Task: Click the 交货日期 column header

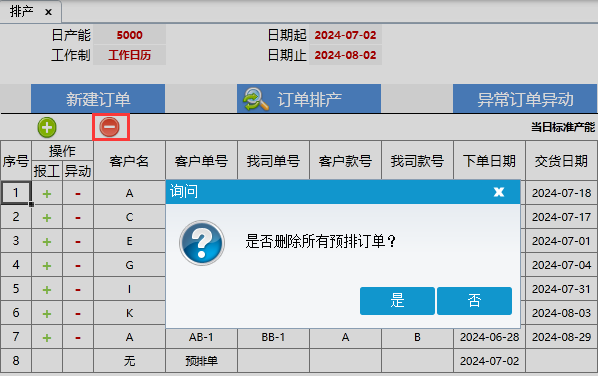Action: [561, 161]
